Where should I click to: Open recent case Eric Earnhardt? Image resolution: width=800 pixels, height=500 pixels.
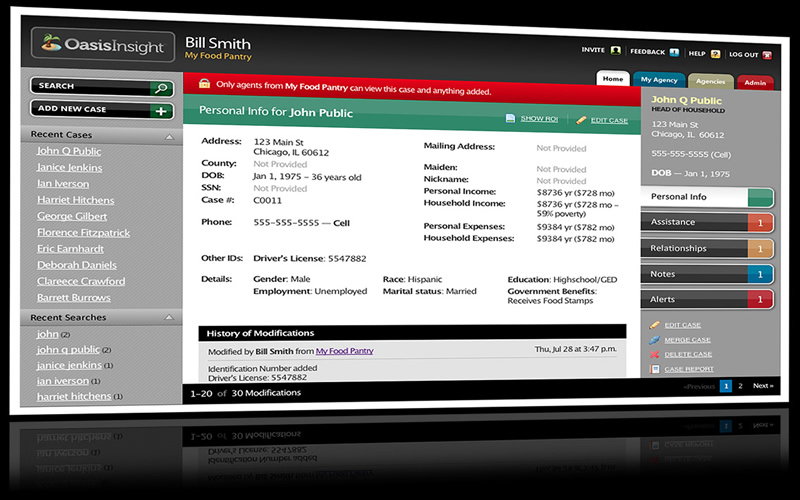coord(70,248)
